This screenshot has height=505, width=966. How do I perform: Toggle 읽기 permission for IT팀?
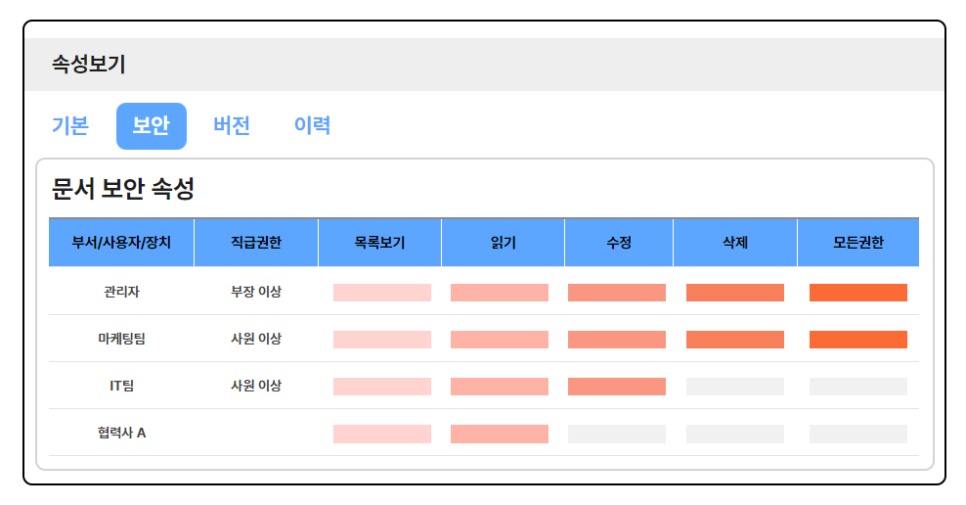[500, 387]
